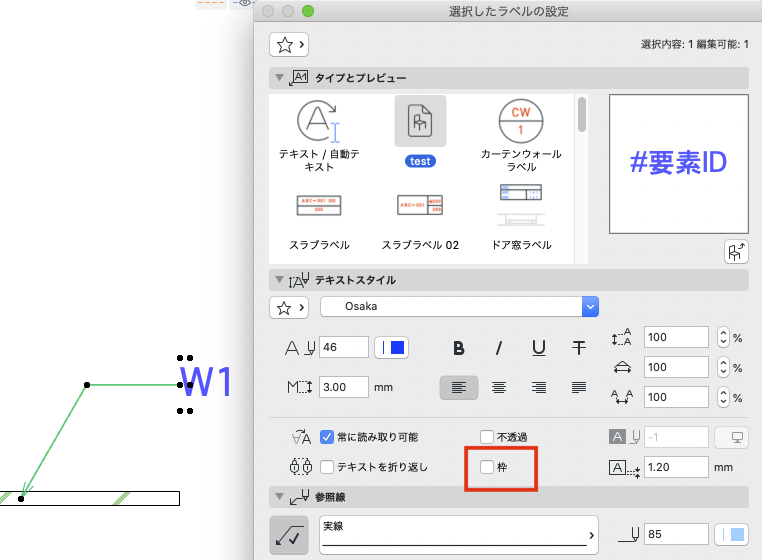
Task: Select justified text alignment
Action: coord(578,387)
